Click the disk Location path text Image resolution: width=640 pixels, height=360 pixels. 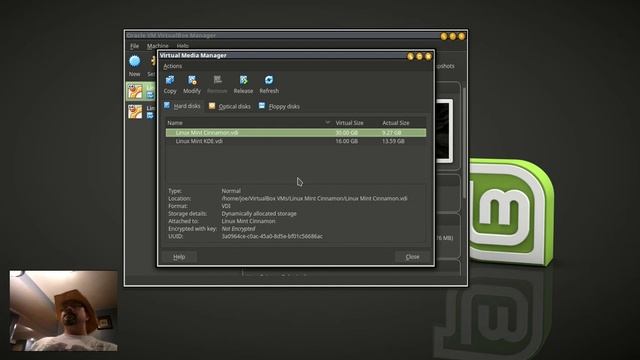pos(314,198)
